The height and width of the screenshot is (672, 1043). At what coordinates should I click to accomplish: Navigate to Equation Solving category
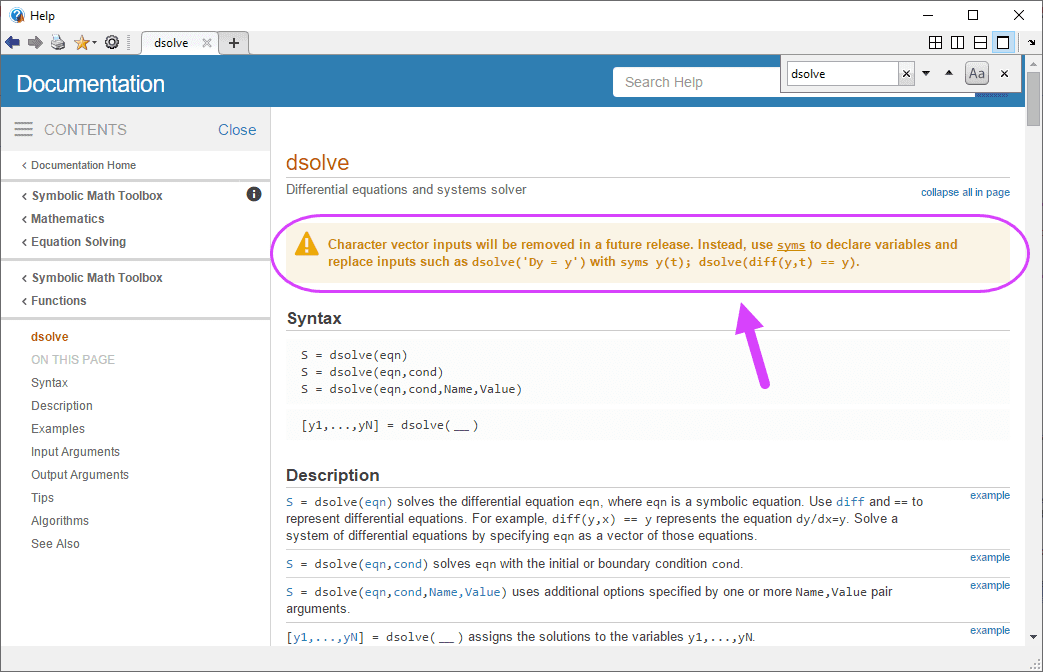[78, 242]
